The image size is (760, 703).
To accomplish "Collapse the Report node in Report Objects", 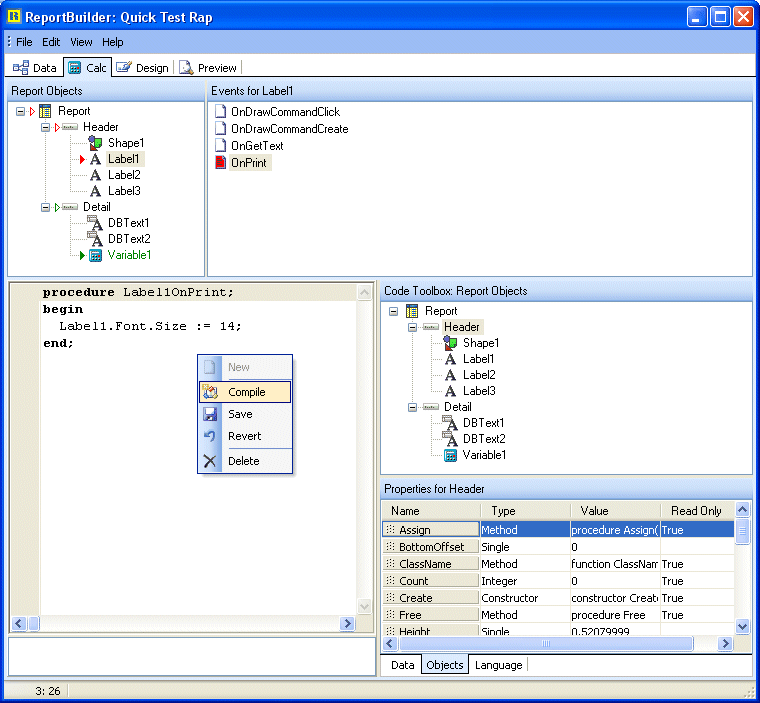I will pyautogui.click(x=20, y=112).
